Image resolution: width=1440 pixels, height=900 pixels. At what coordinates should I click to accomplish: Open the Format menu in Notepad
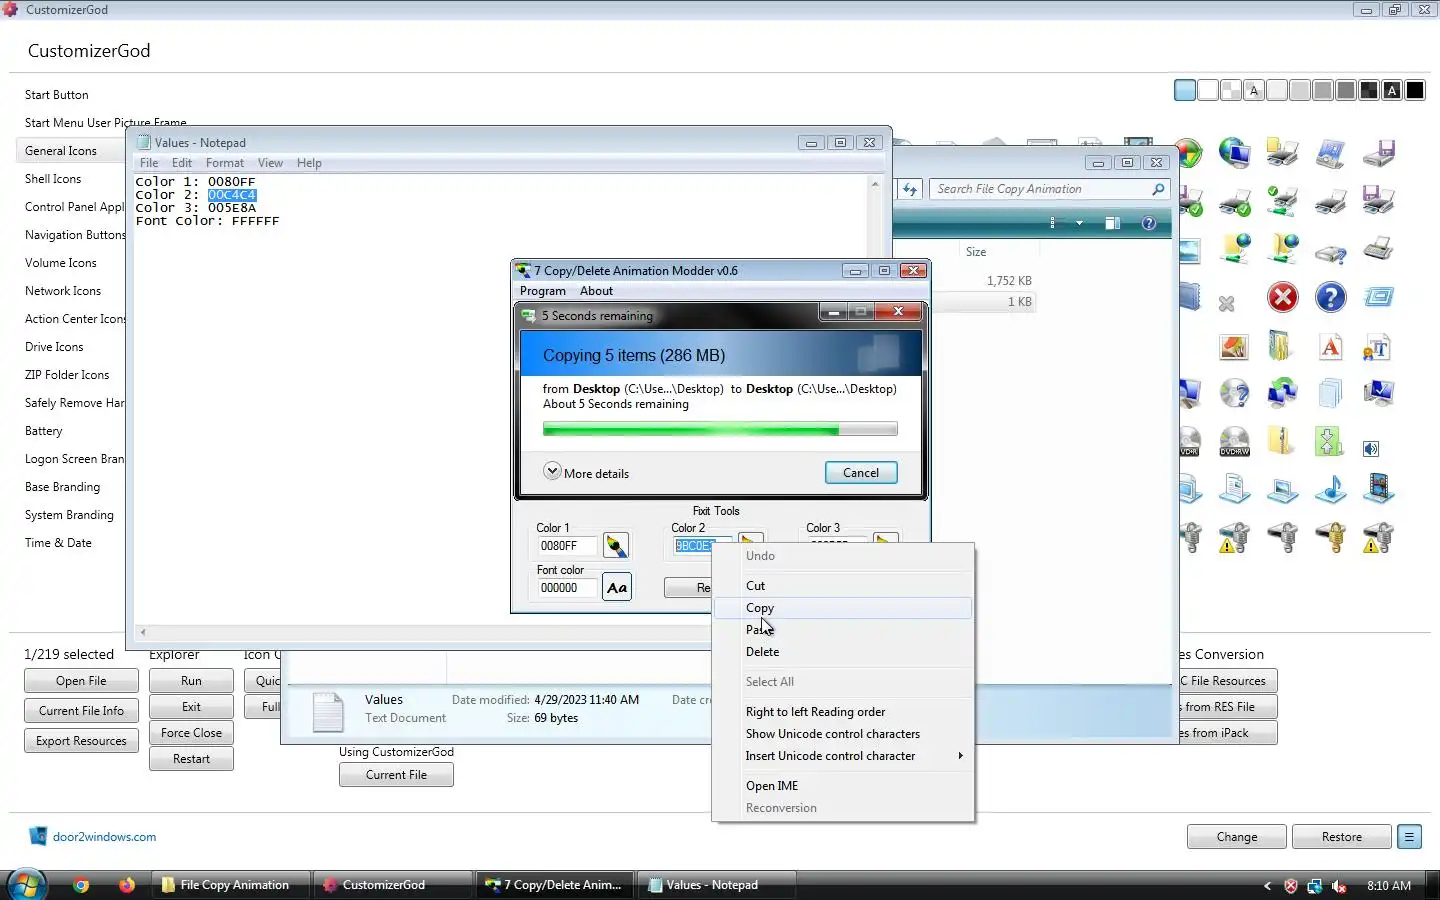click(225, 163)
